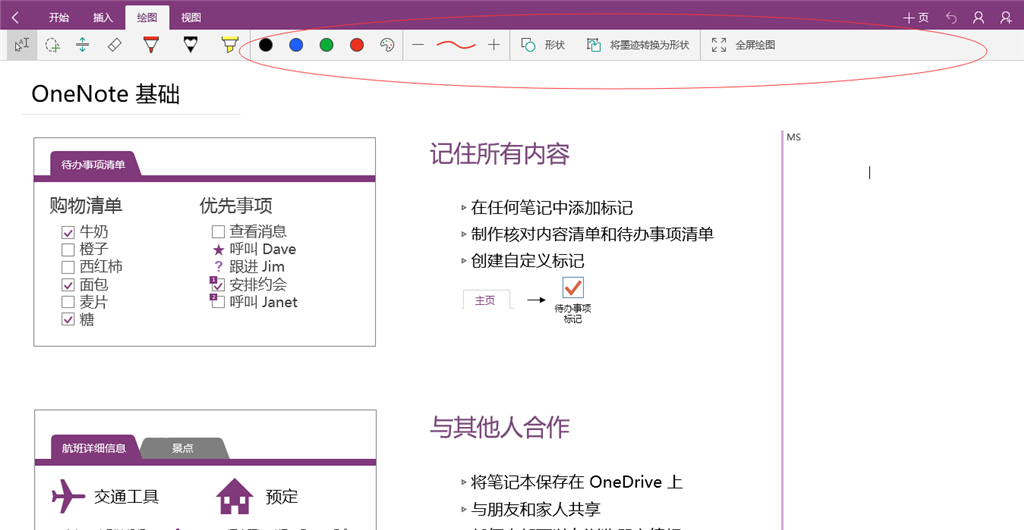
Task: Select the yellow highlighter tool
Action: tap(229, 45)
